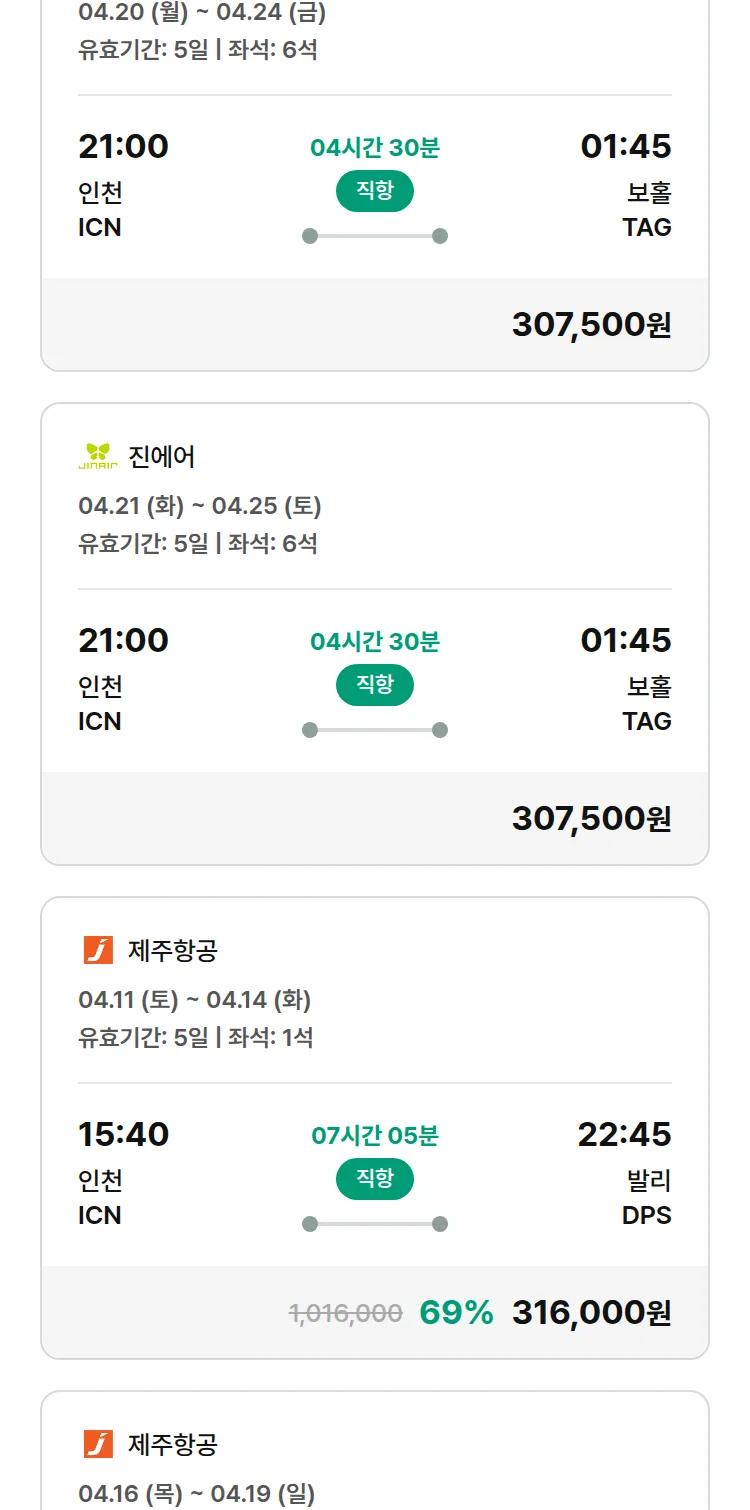Click the 04.11 (토) ~ 04.14 (화) date range
Screen dimensions: 750x1510
(195, 1000)
